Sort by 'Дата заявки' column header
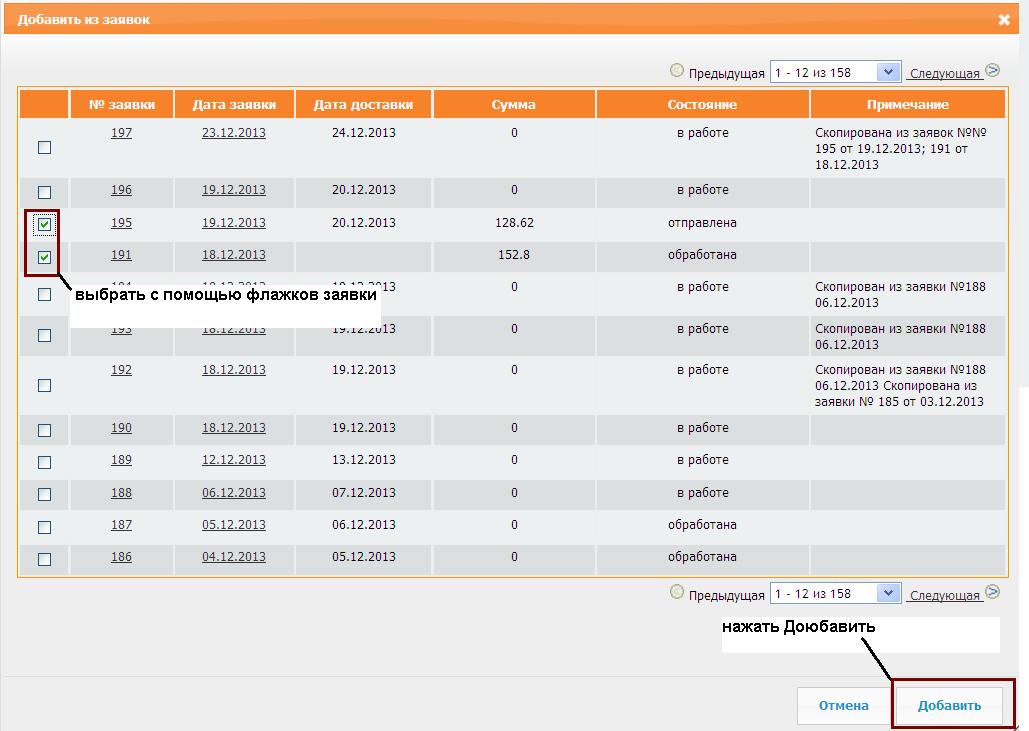The image size is (1029, 731). pyautogui.click(x=234, y=104)
